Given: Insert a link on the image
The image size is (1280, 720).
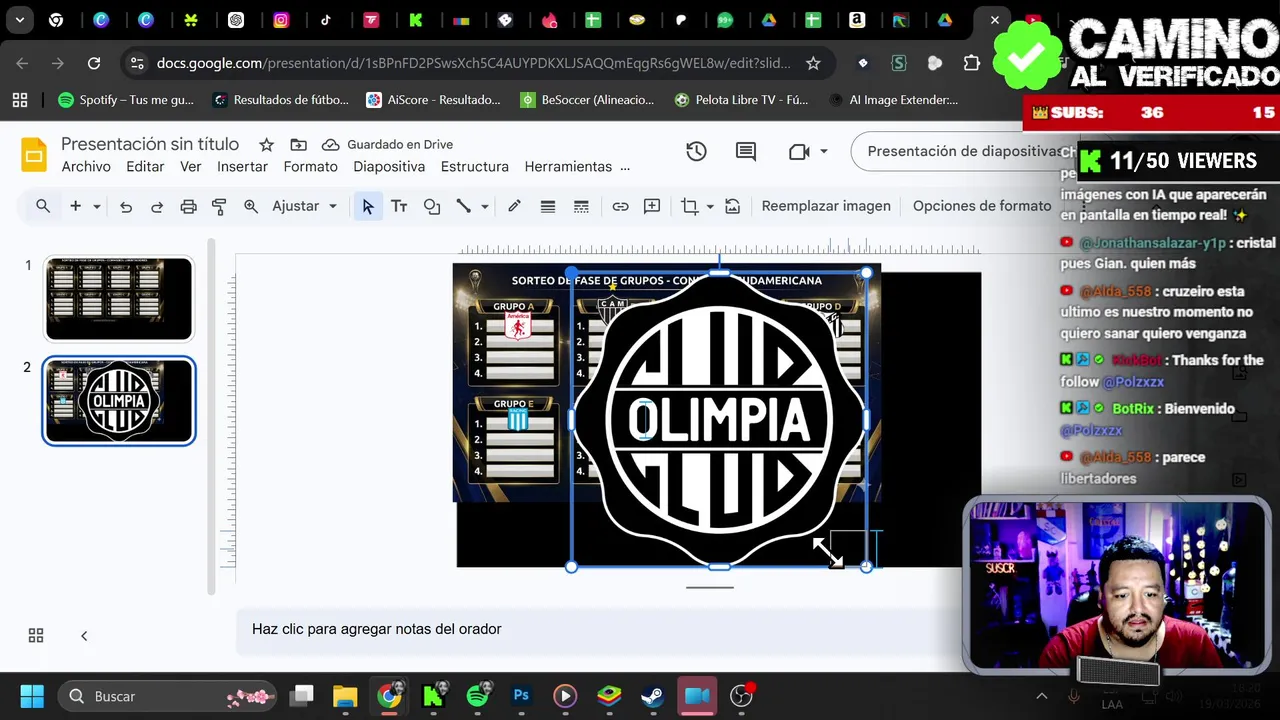Looking at the screenshot, I should point(620,207).
